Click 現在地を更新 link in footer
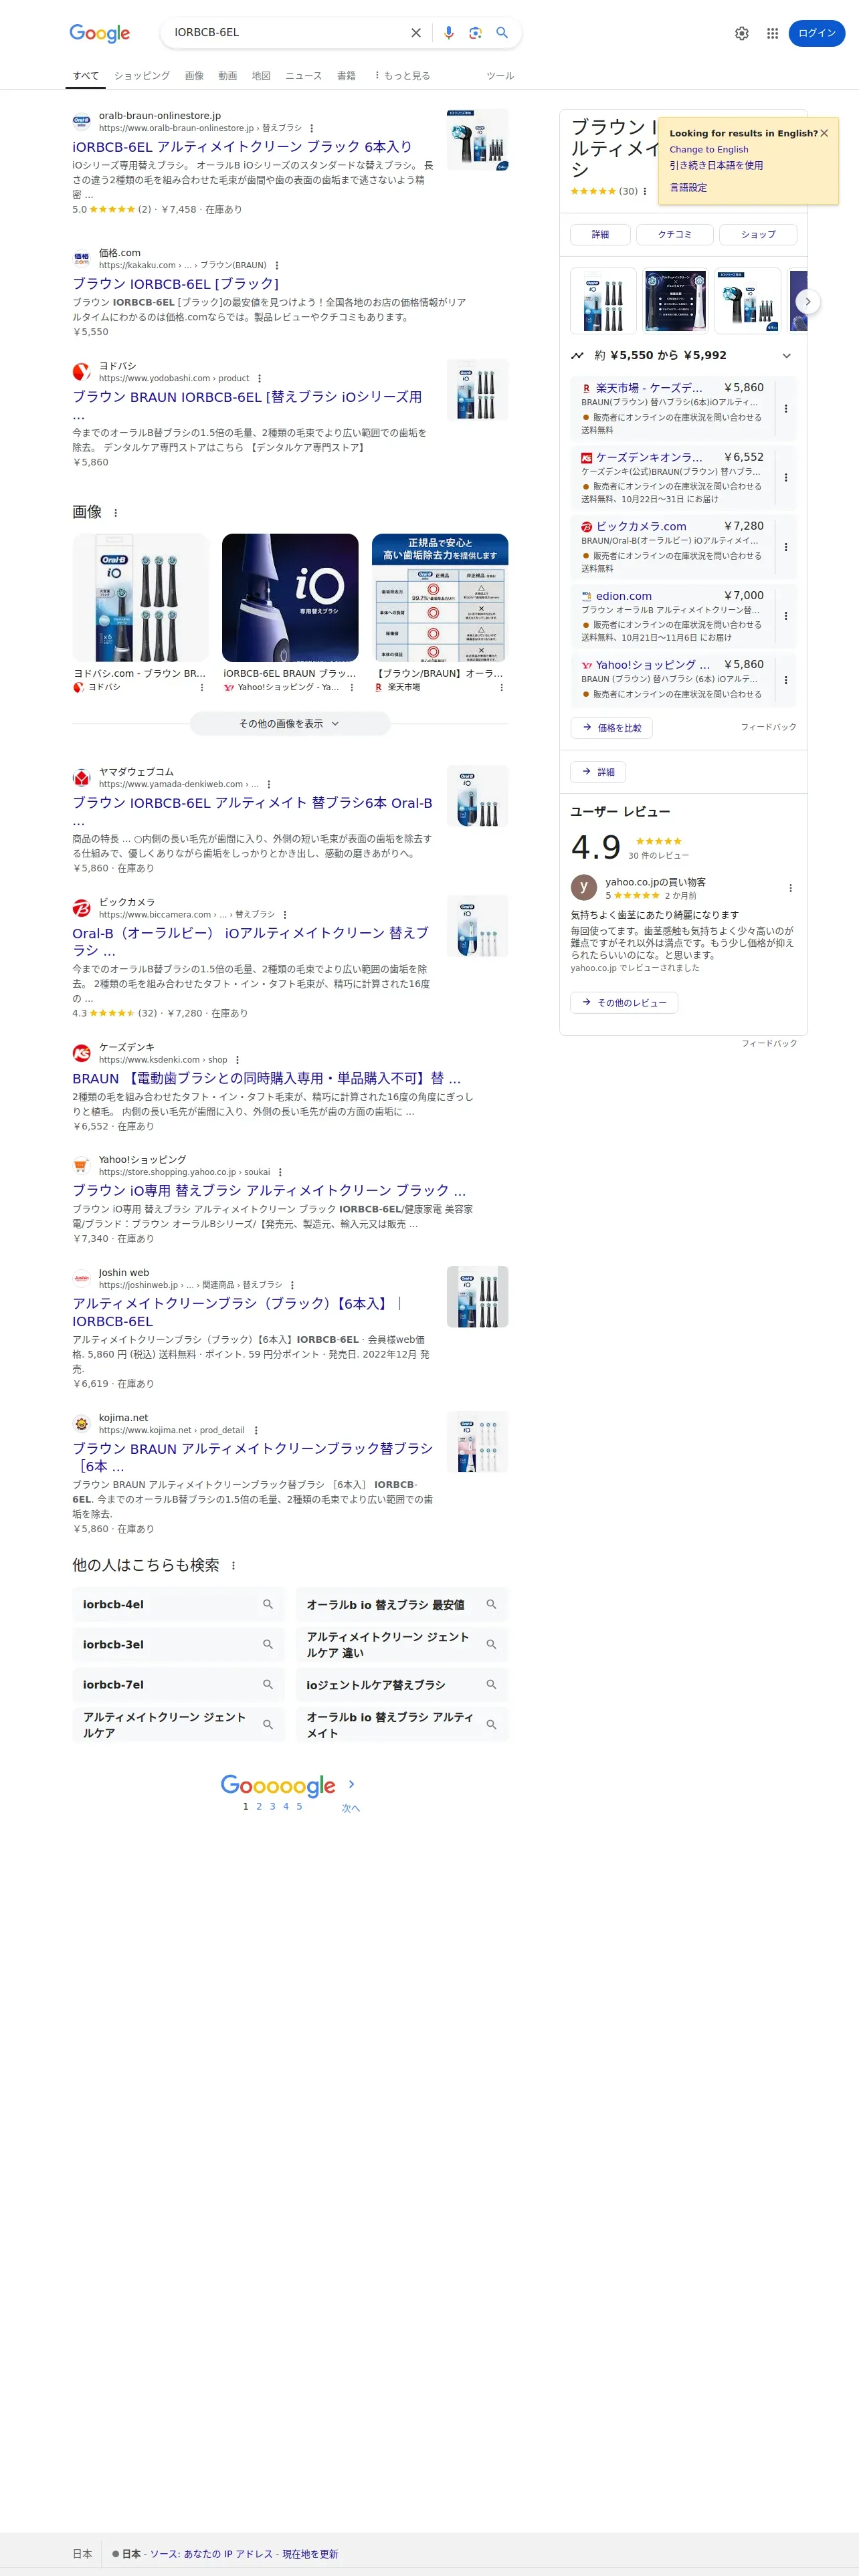 point(310,2553)
